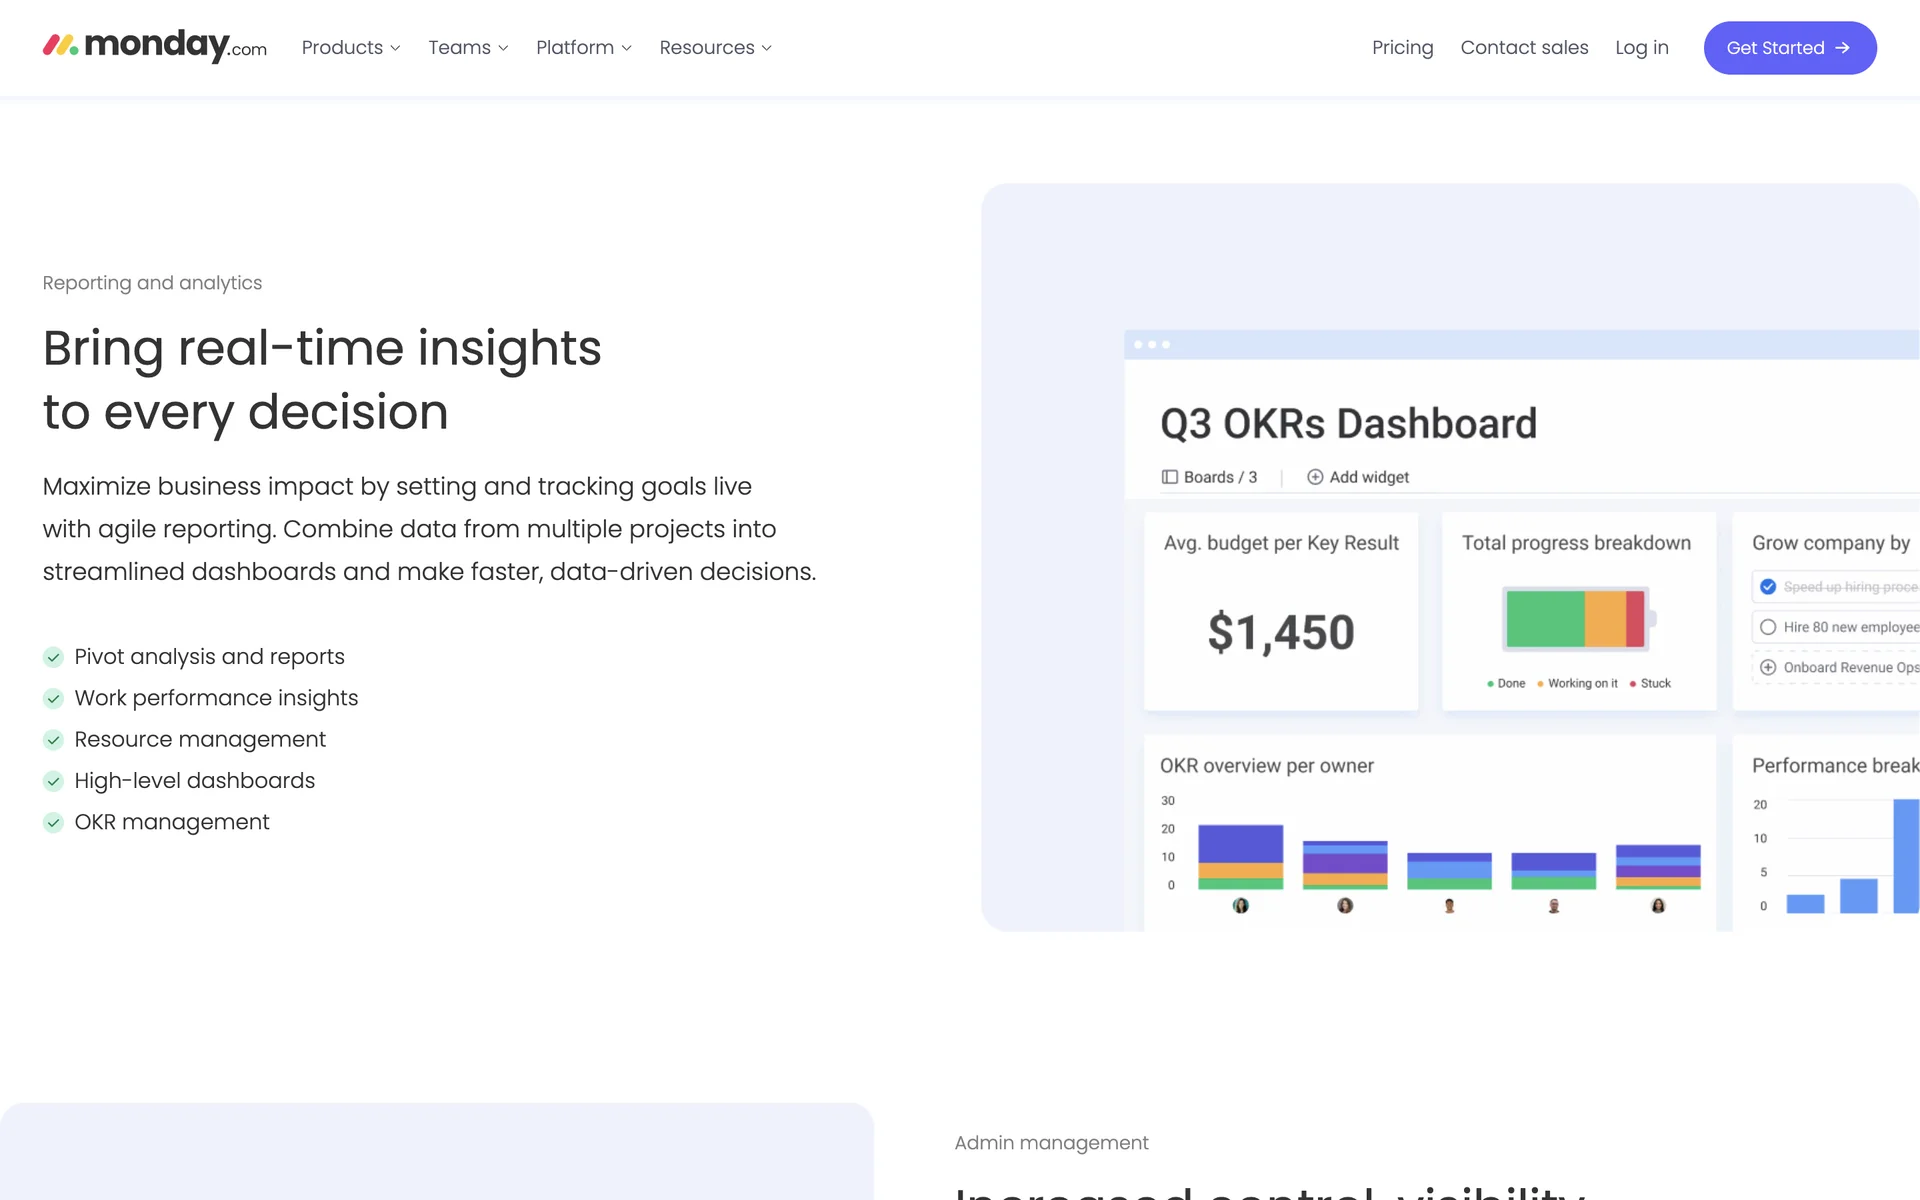1920x1200 pixels.
Task: Click arrow icon in Get Started button
Action: (x=1843, y=48)
